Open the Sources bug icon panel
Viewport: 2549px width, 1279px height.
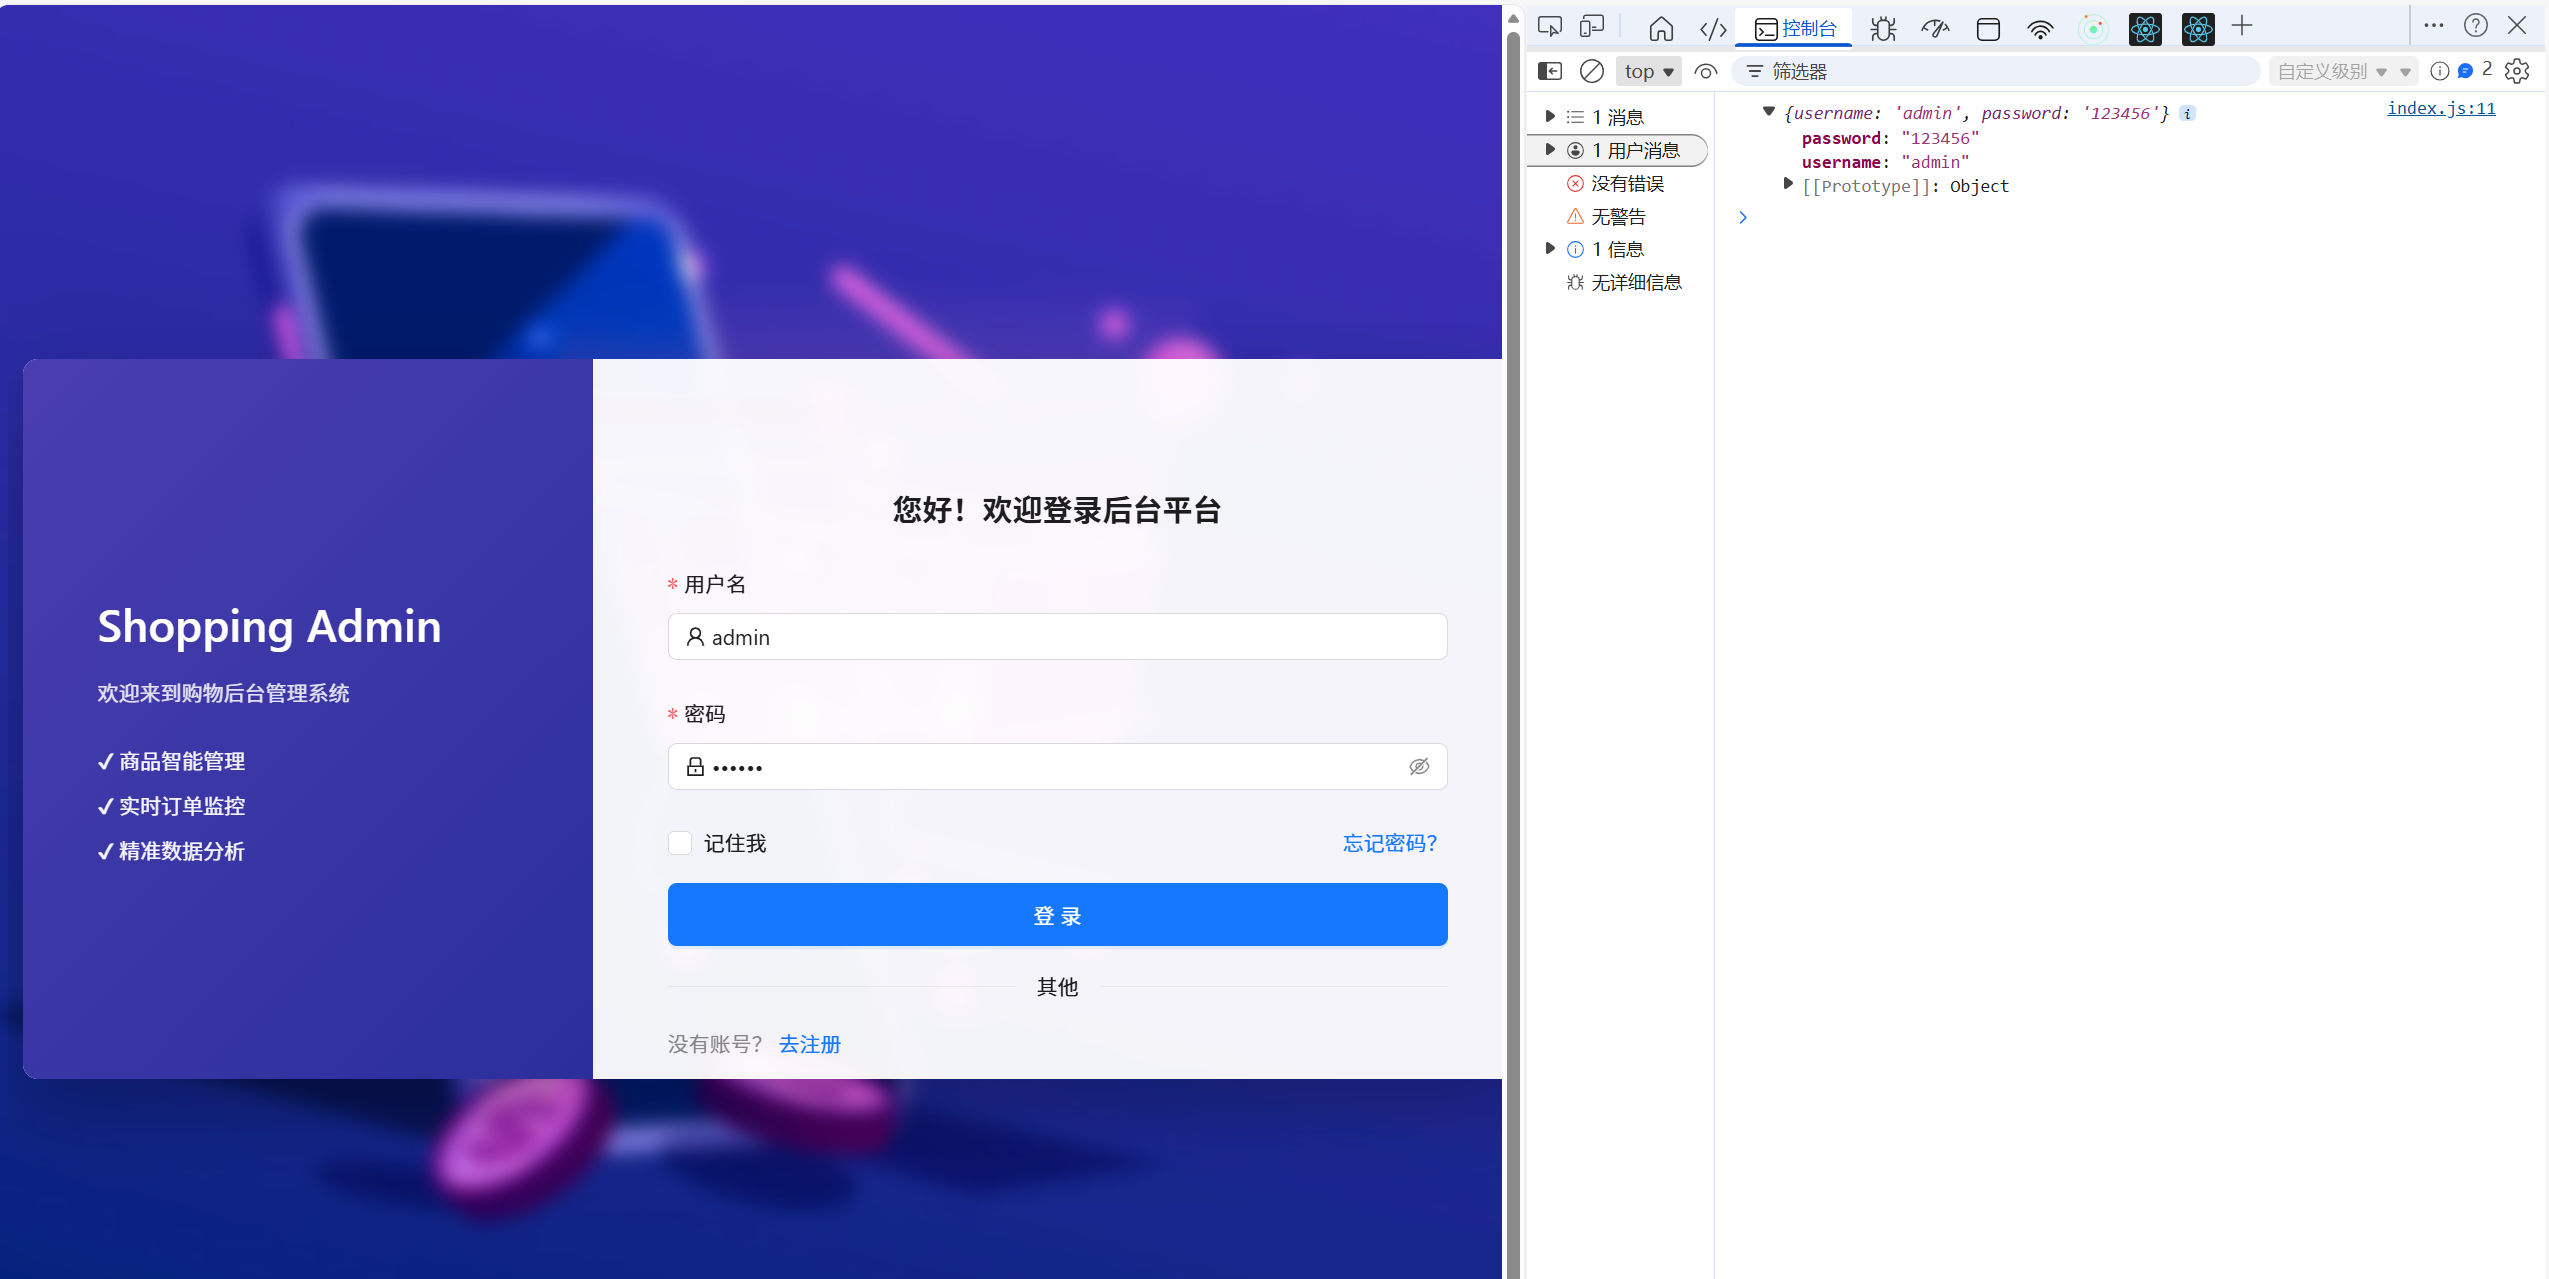(1883, 29)
